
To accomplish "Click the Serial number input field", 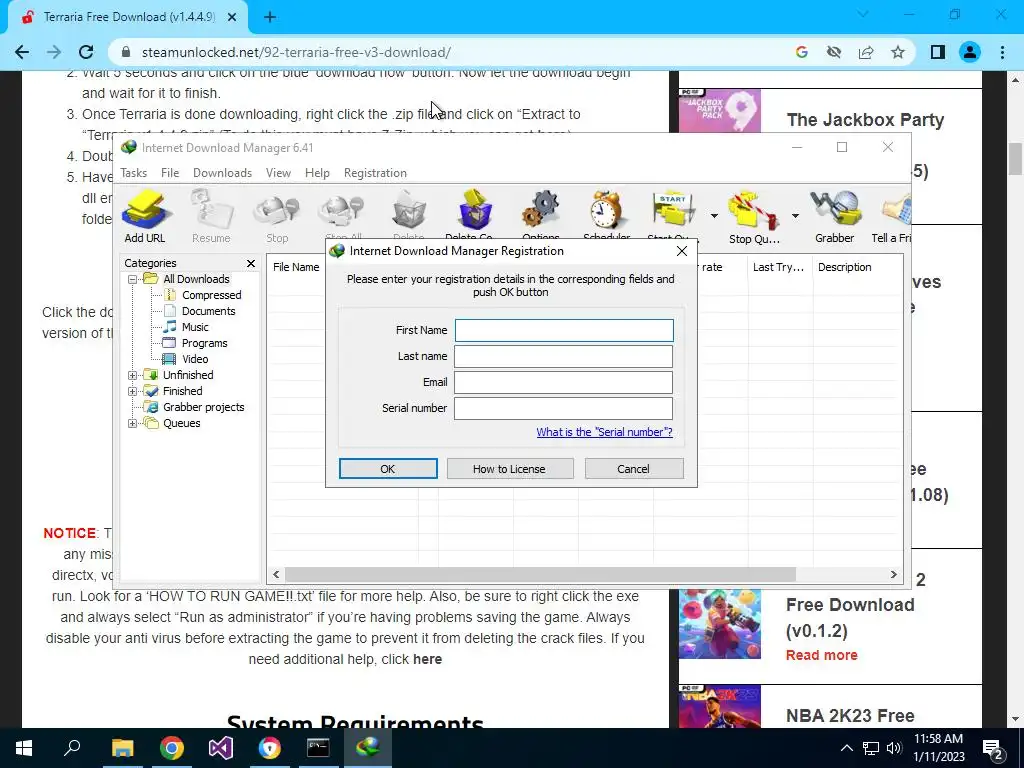I will (x=564, y=409).
